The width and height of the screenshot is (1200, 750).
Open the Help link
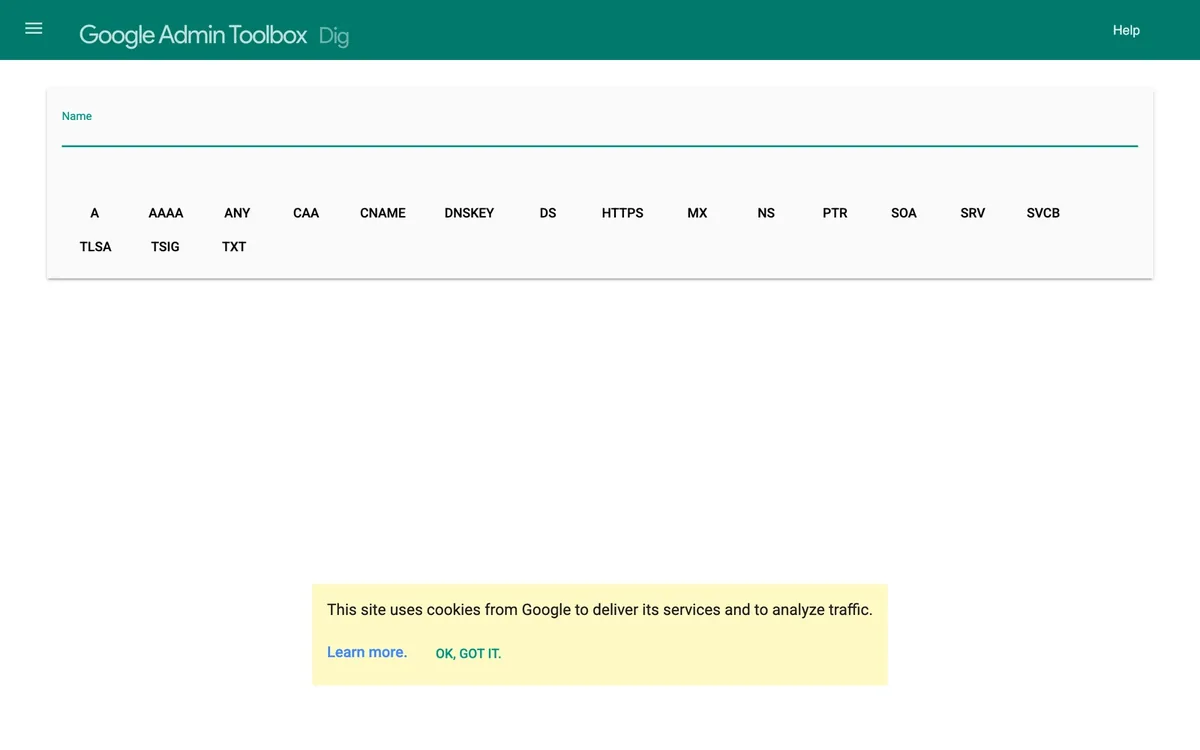tap(1126, 30)
